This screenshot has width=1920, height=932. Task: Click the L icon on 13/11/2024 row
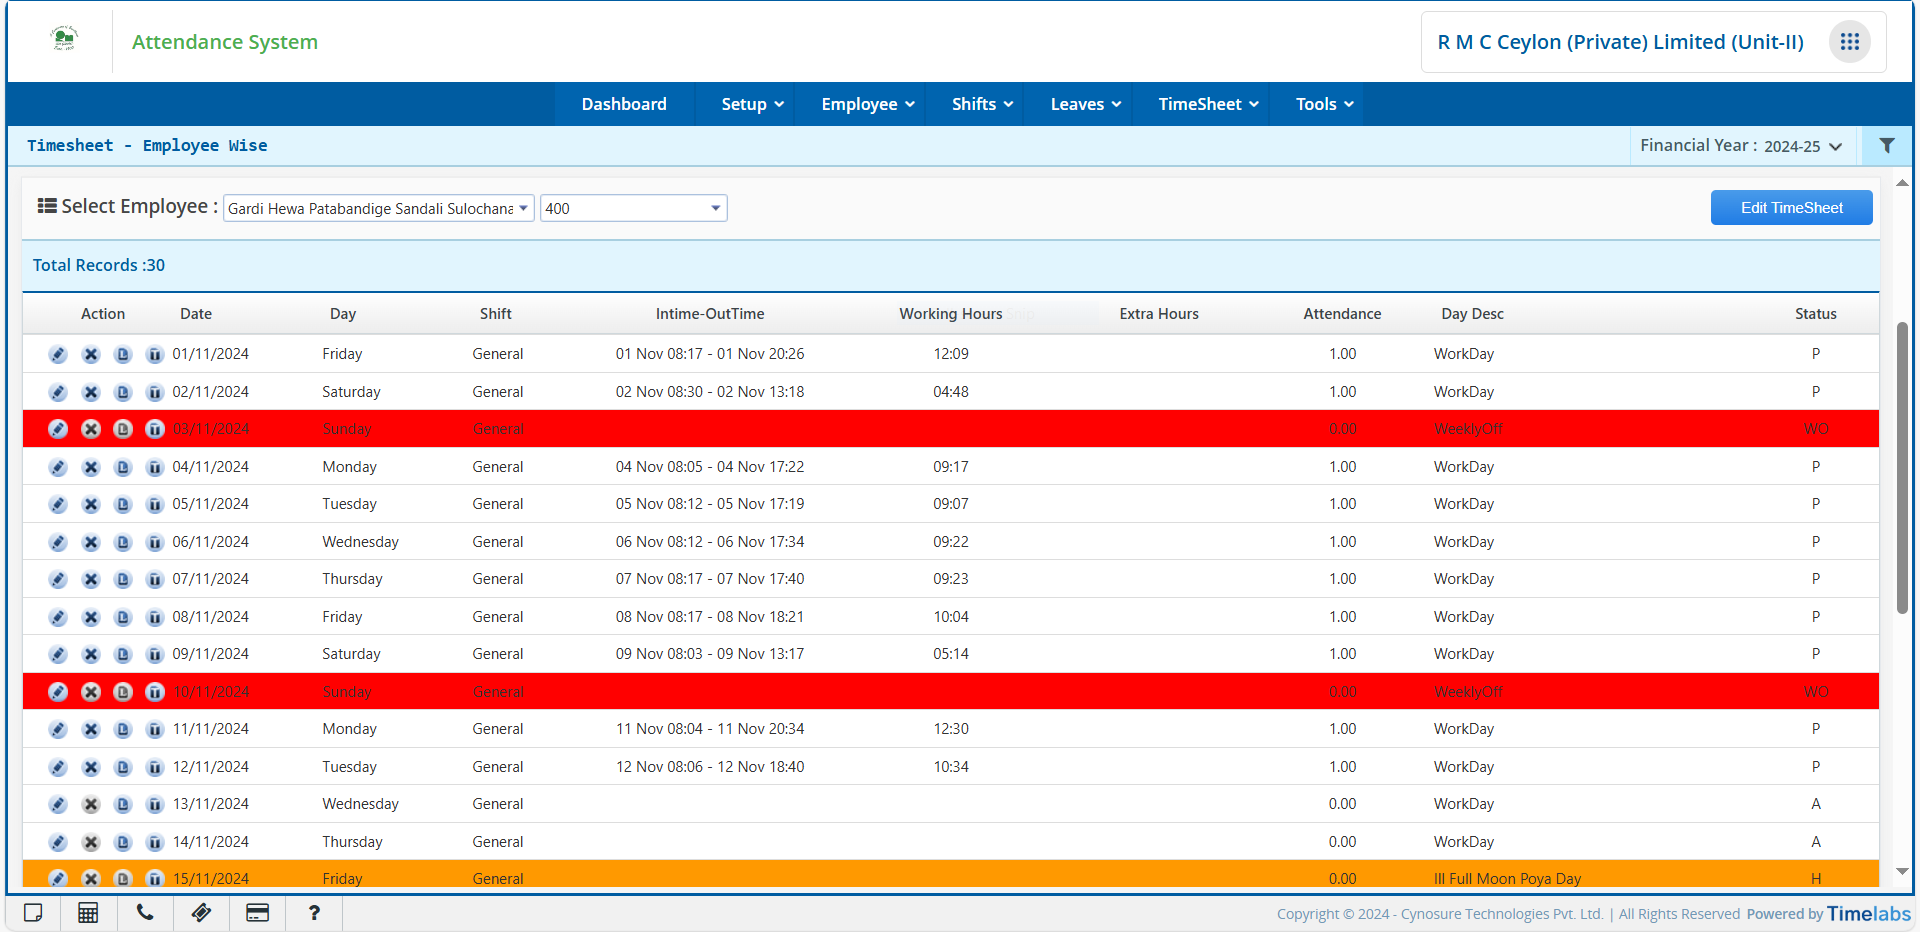tap(123, 805)
